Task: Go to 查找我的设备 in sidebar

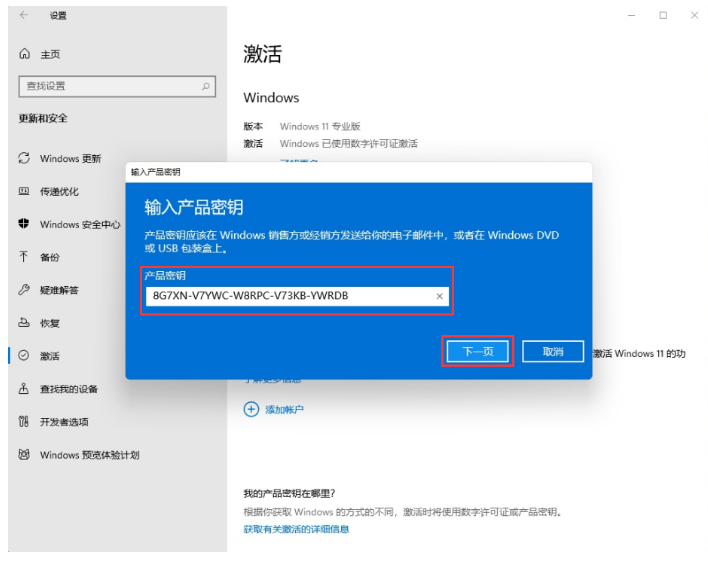Action: coord(68,389)
